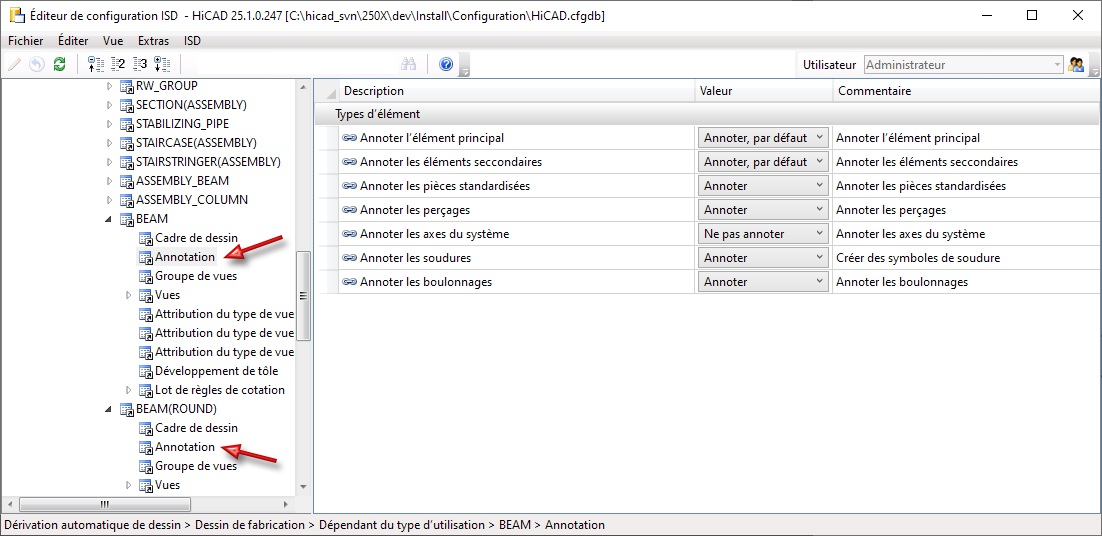Expand the ASSEMBLY_BEAM tree node
1102x536 pixels.
coord(111,181)
